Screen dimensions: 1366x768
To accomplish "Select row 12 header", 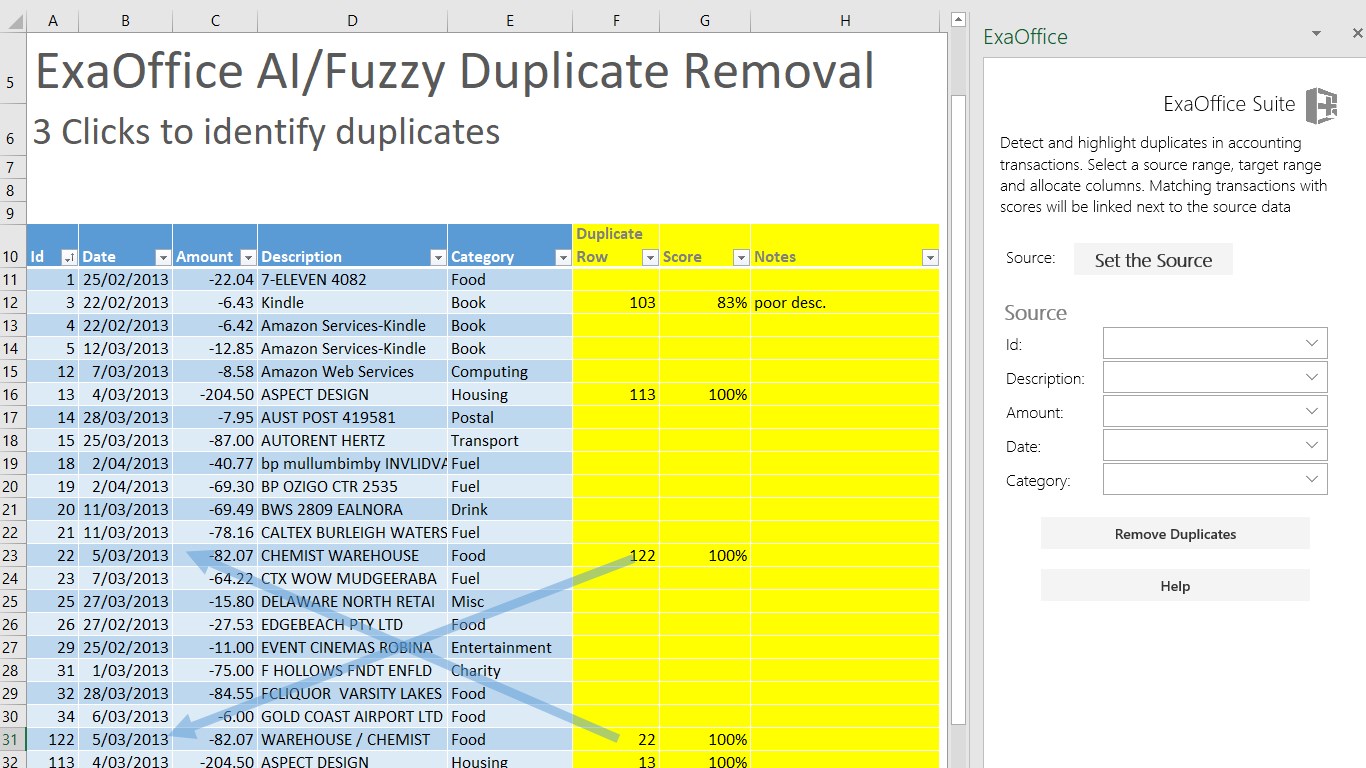I will (x=12, y=302).
